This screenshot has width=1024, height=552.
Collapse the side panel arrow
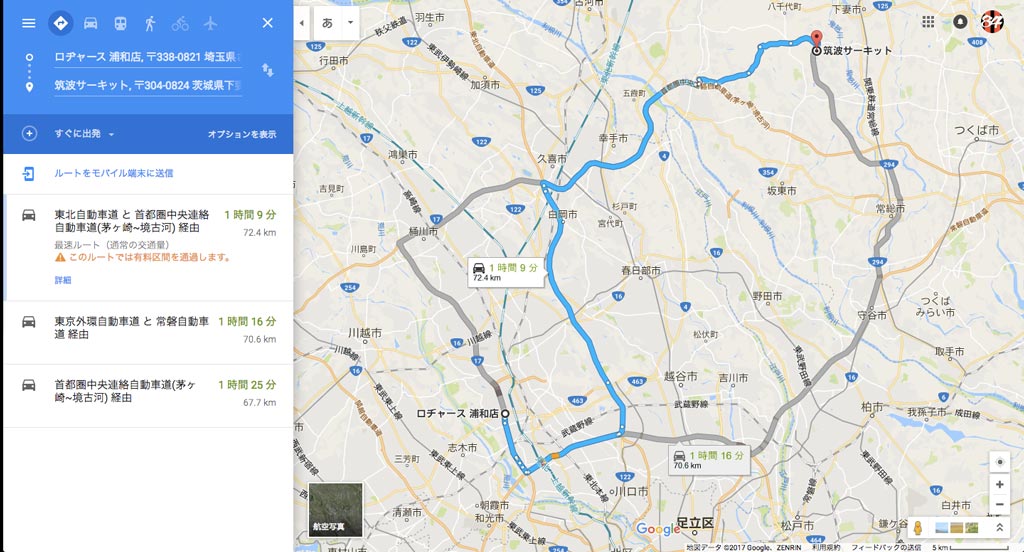(x=301, y=23)
